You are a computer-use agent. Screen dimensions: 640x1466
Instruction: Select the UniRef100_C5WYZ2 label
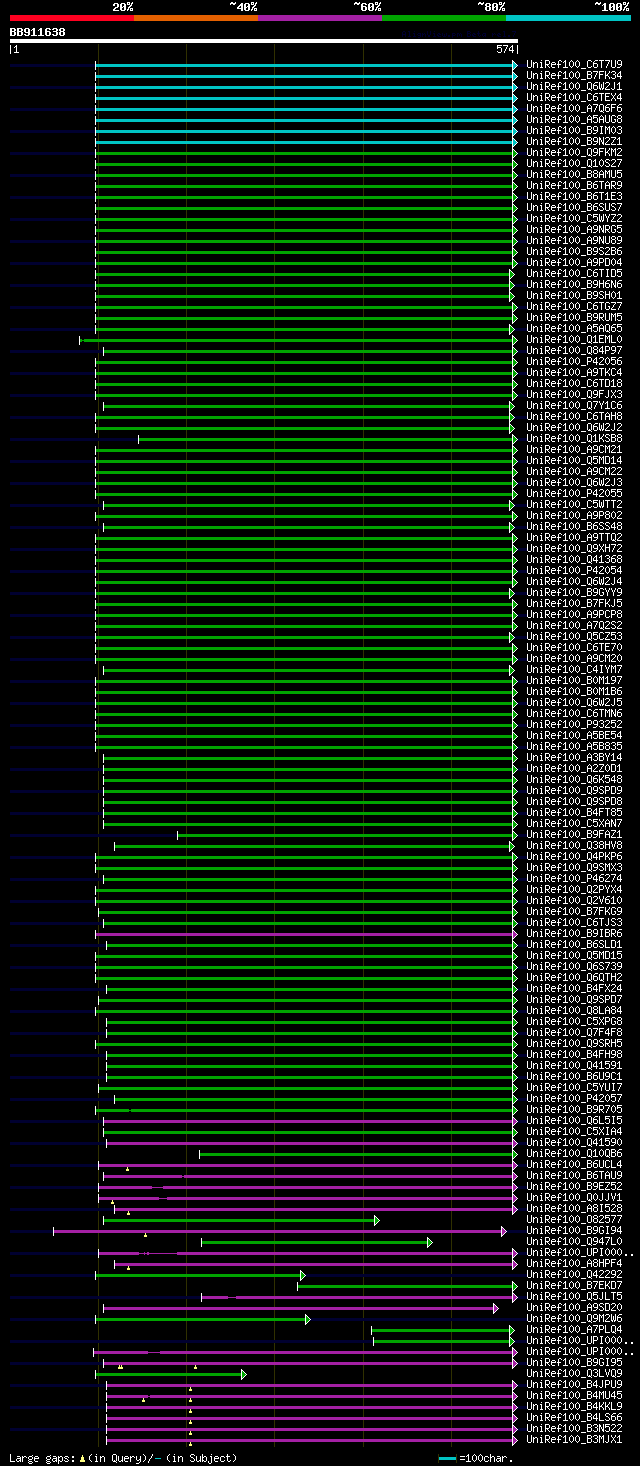click(574, 218)
